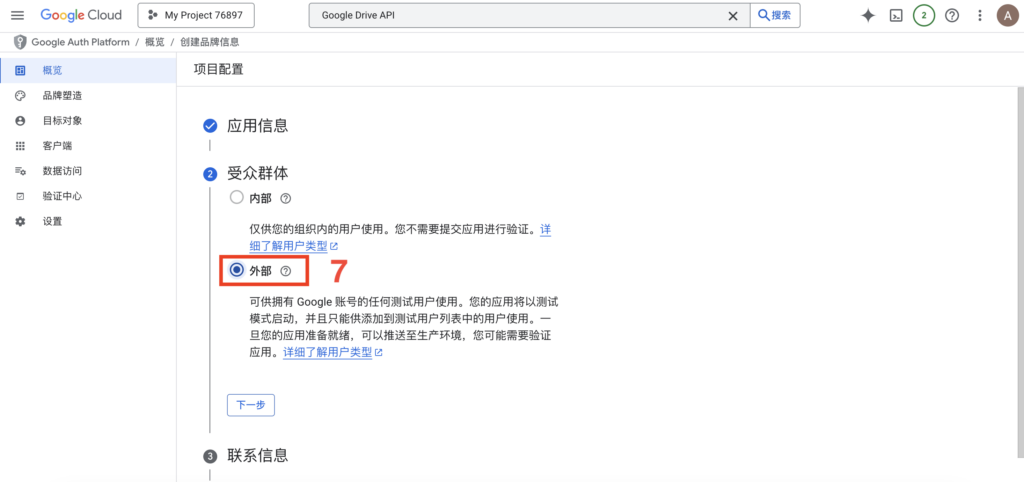Click the 下一步 button
This screenshot has width=1024, height=482.
tap(251, 405)
